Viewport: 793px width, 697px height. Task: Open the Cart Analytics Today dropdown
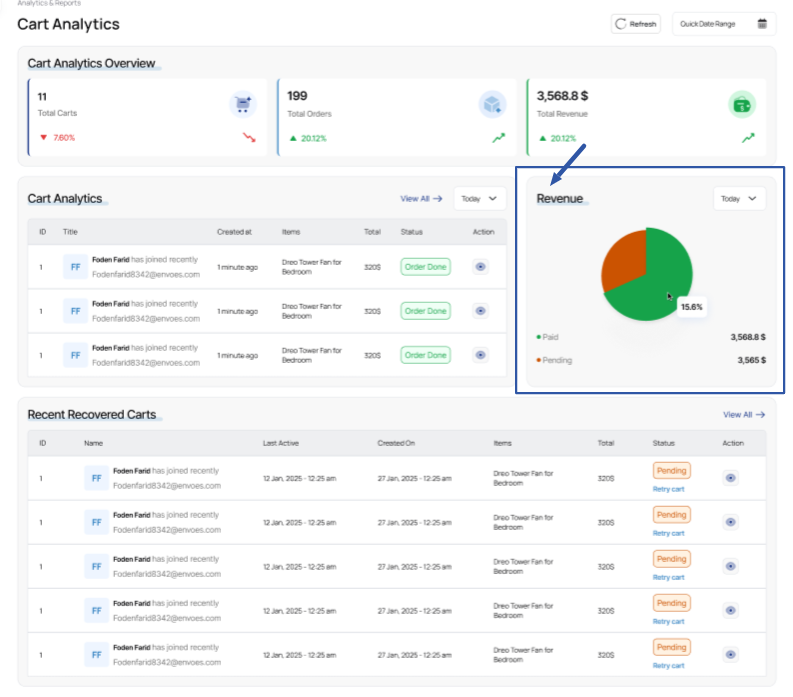tap(479, 199)
